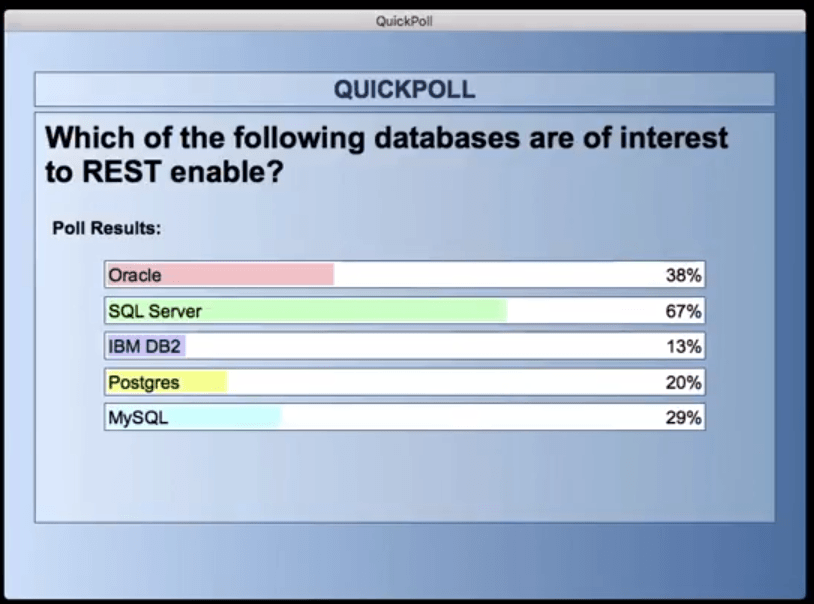Click the QUICKPOLL header banner
Viewport: 814px width, 604px height.
[x=407, y=88]
